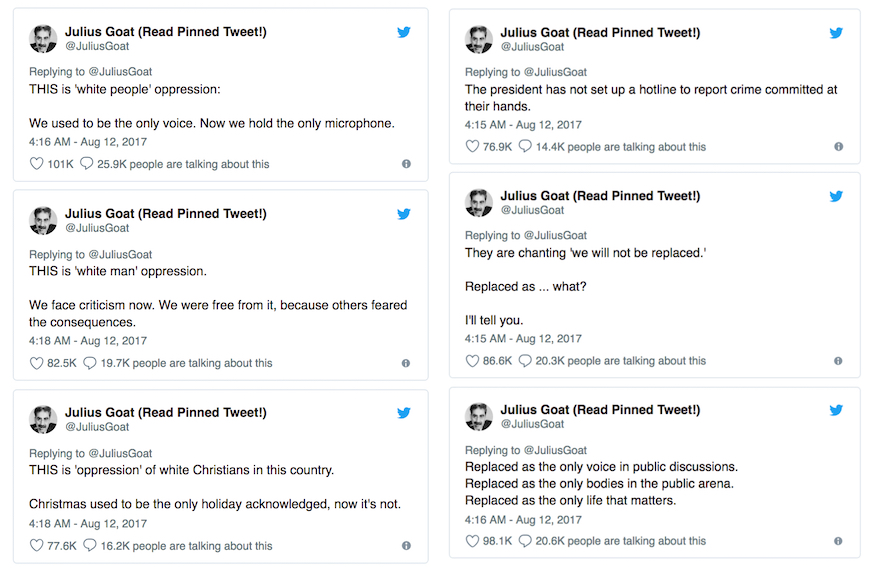Like the tweet with 101K hearts
This screenshot has height=569, width=875.
(x=36, y=164)
